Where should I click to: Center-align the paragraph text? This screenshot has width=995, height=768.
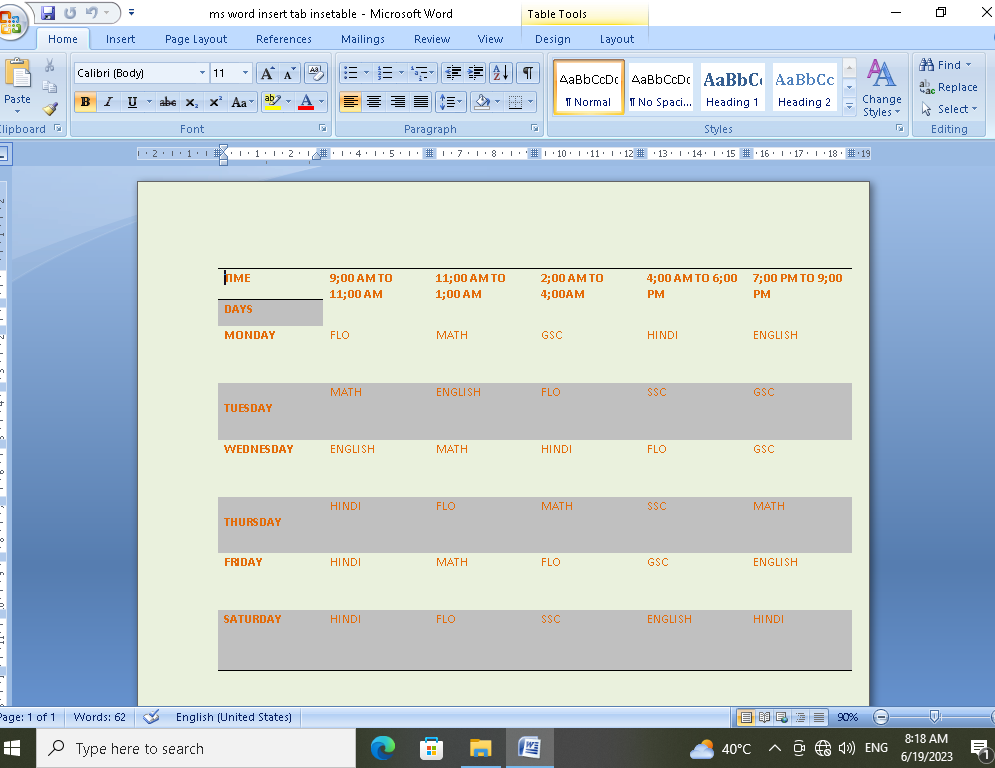click(374, 102)
